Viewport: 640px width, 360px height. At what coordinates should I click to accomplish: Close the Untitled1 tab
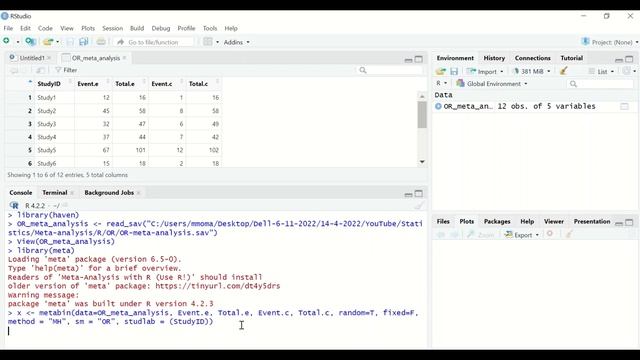coord(49,58)
